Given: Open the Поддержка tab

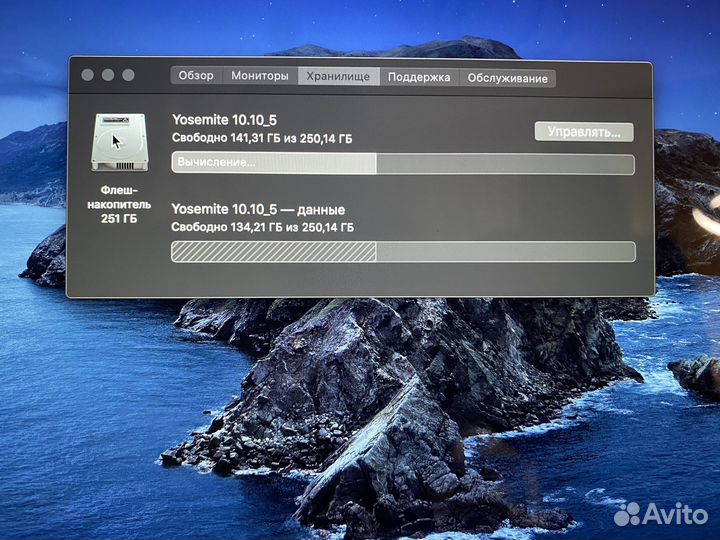Looking at the screenshot, I should point(419,77).
